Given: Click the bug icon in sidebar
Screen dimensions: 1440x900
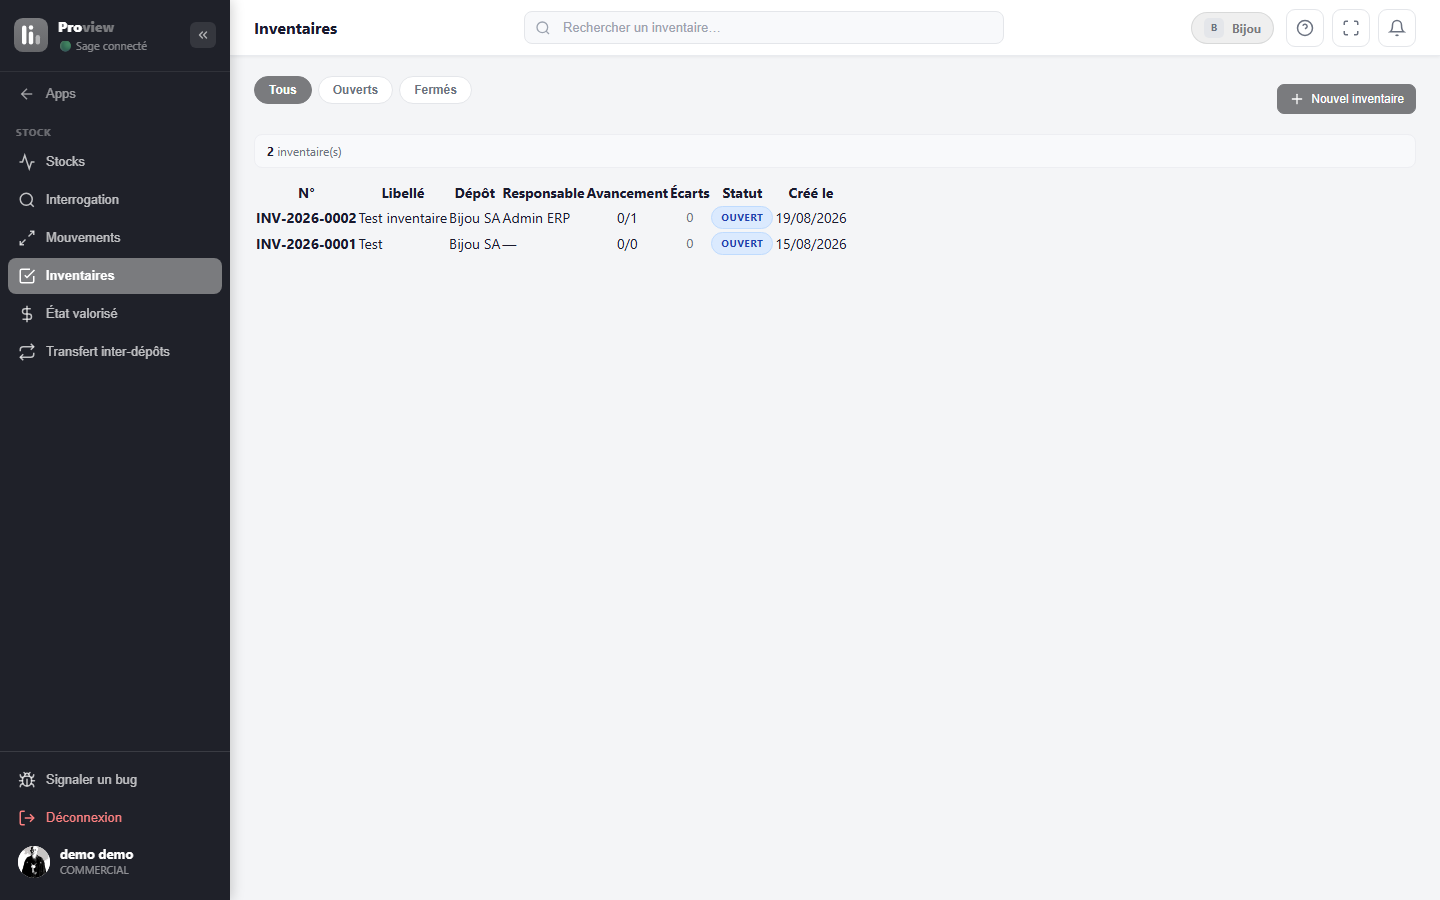Looking at the screenshot, I should click(27, 780).
